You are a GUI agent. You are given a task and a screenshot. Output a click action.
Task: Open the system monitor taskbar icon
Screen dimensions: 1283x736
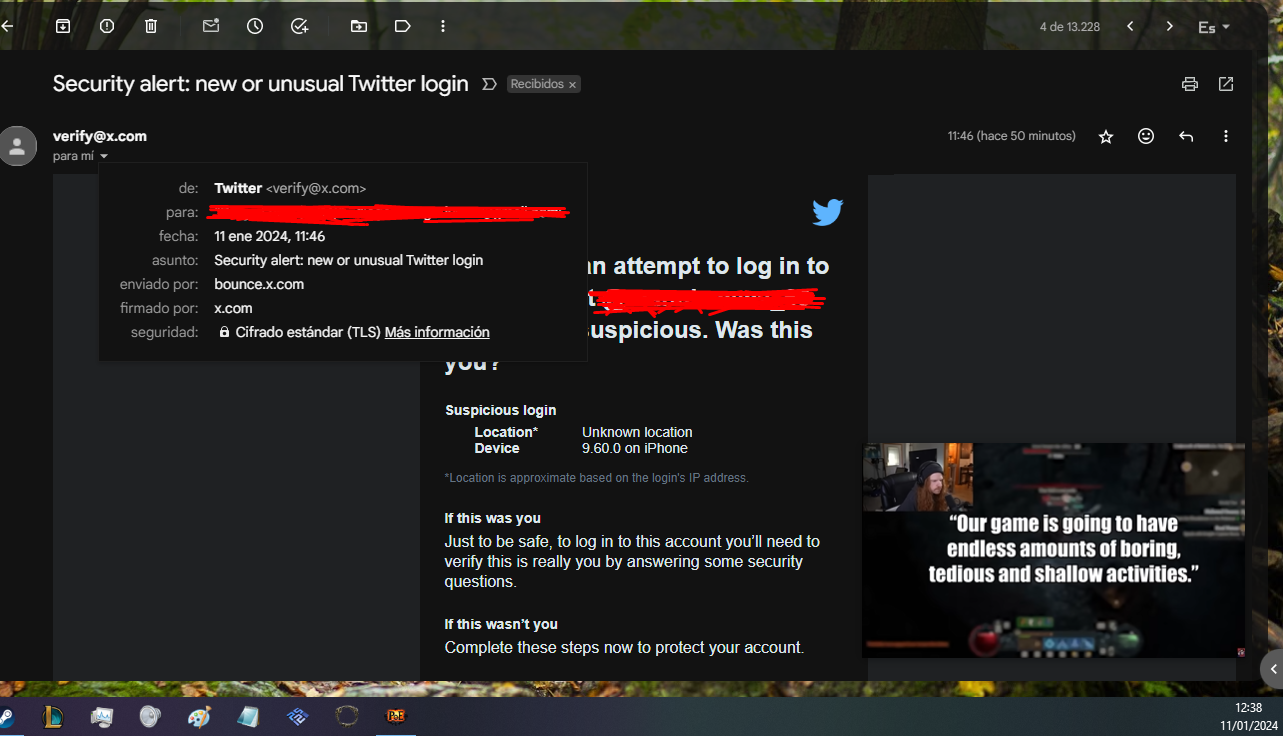point(102,716)
